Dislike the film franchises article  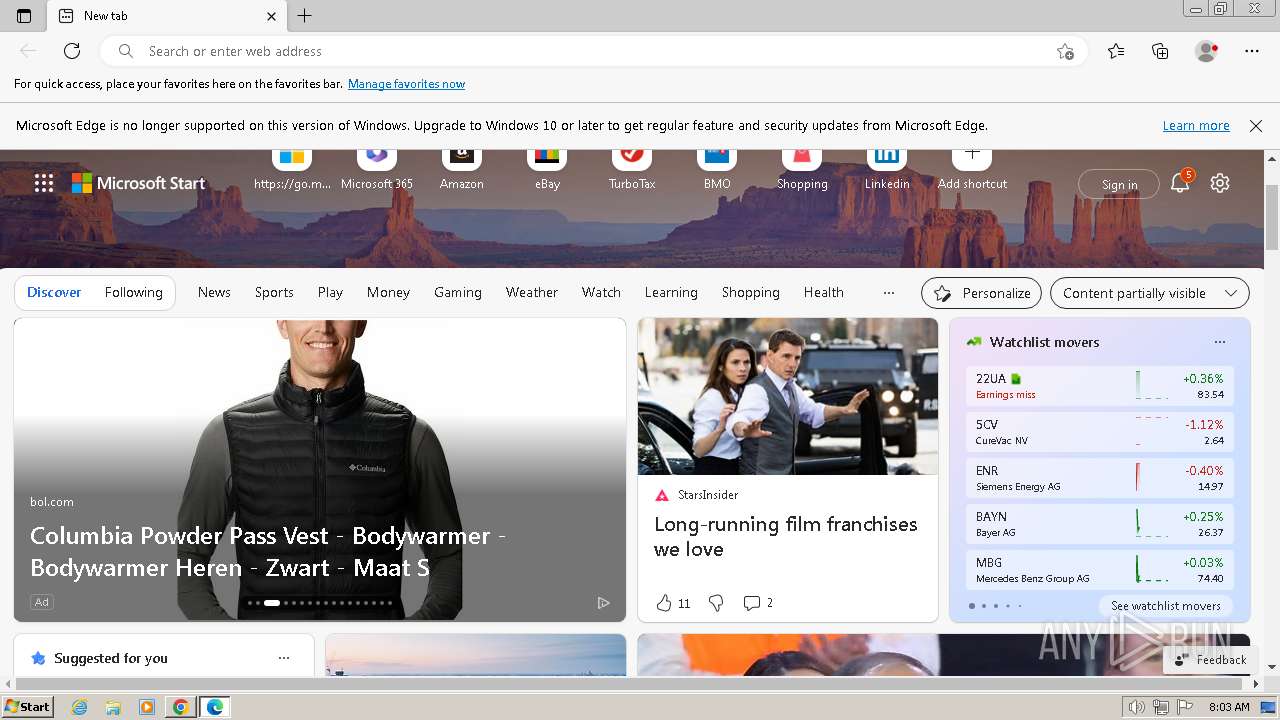tap(716, 603)
